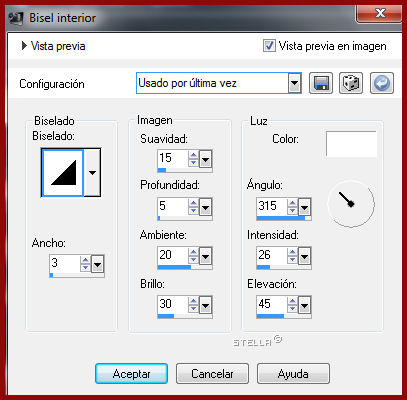Click the Ancho value field
This screenshot has width=407, height=400.
(x=65, y=264)
